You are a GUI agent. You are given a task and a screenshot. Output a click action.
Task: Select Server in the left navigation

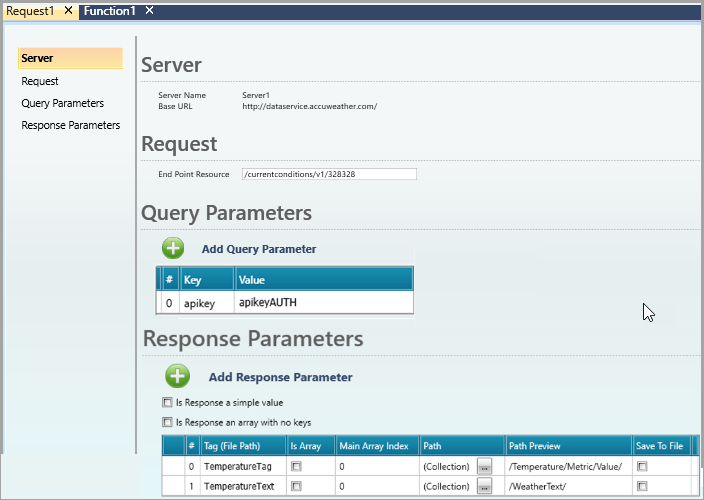pos(38,58)
